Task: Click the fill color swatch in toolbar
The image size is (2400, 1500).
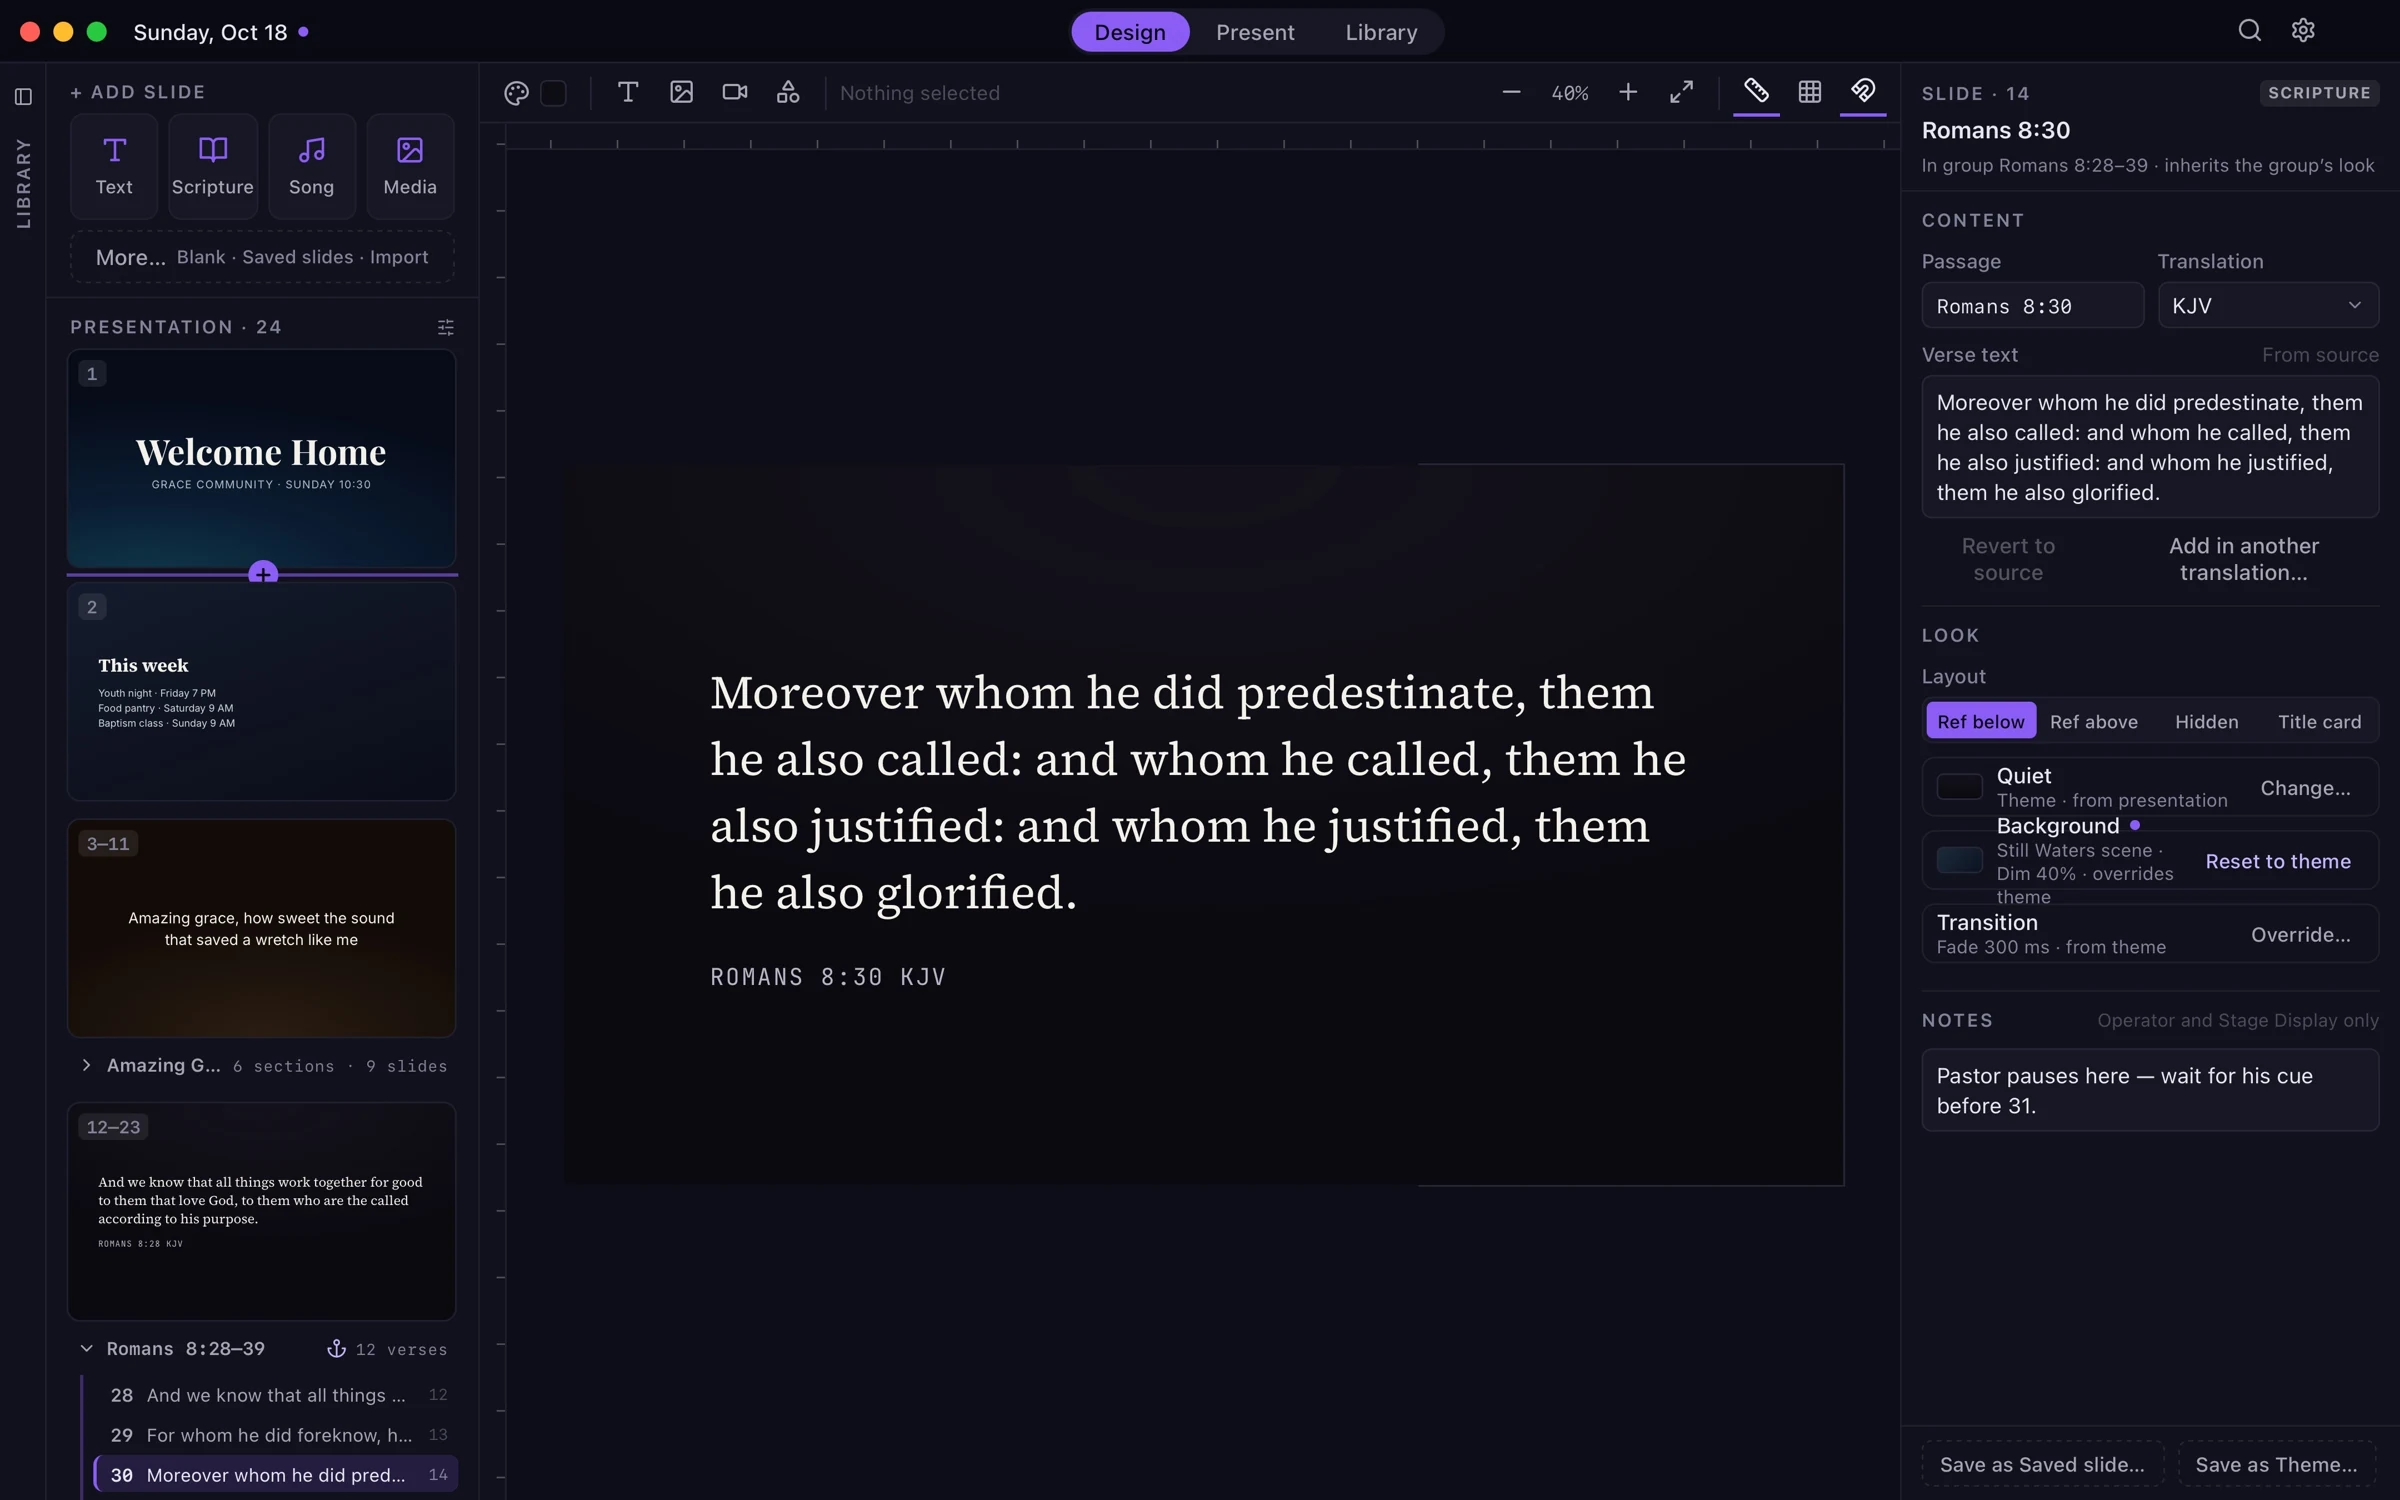Action: 553,93
